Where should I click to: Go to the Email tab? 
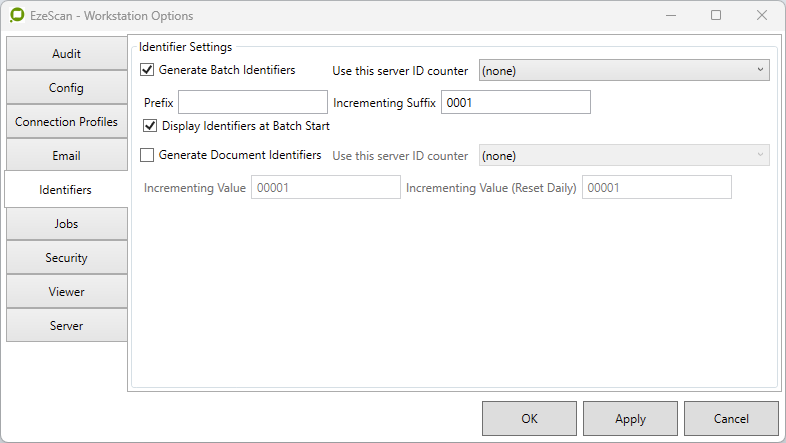pos(67,156)
